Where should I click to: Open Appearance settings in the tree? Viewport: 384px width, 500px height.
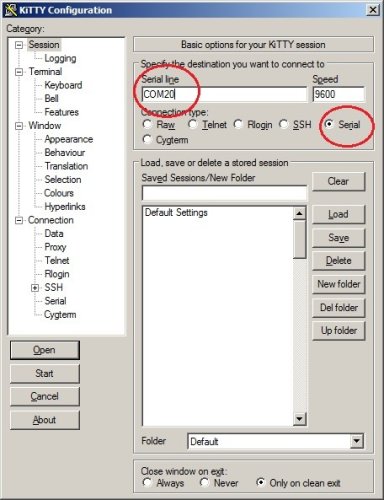[69, 139]
